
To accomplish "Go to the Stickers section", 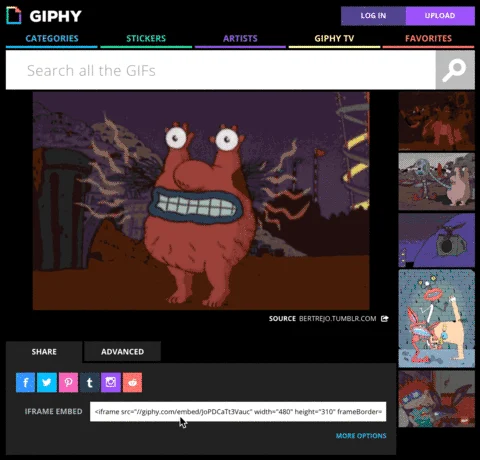I will pos(146,39).
